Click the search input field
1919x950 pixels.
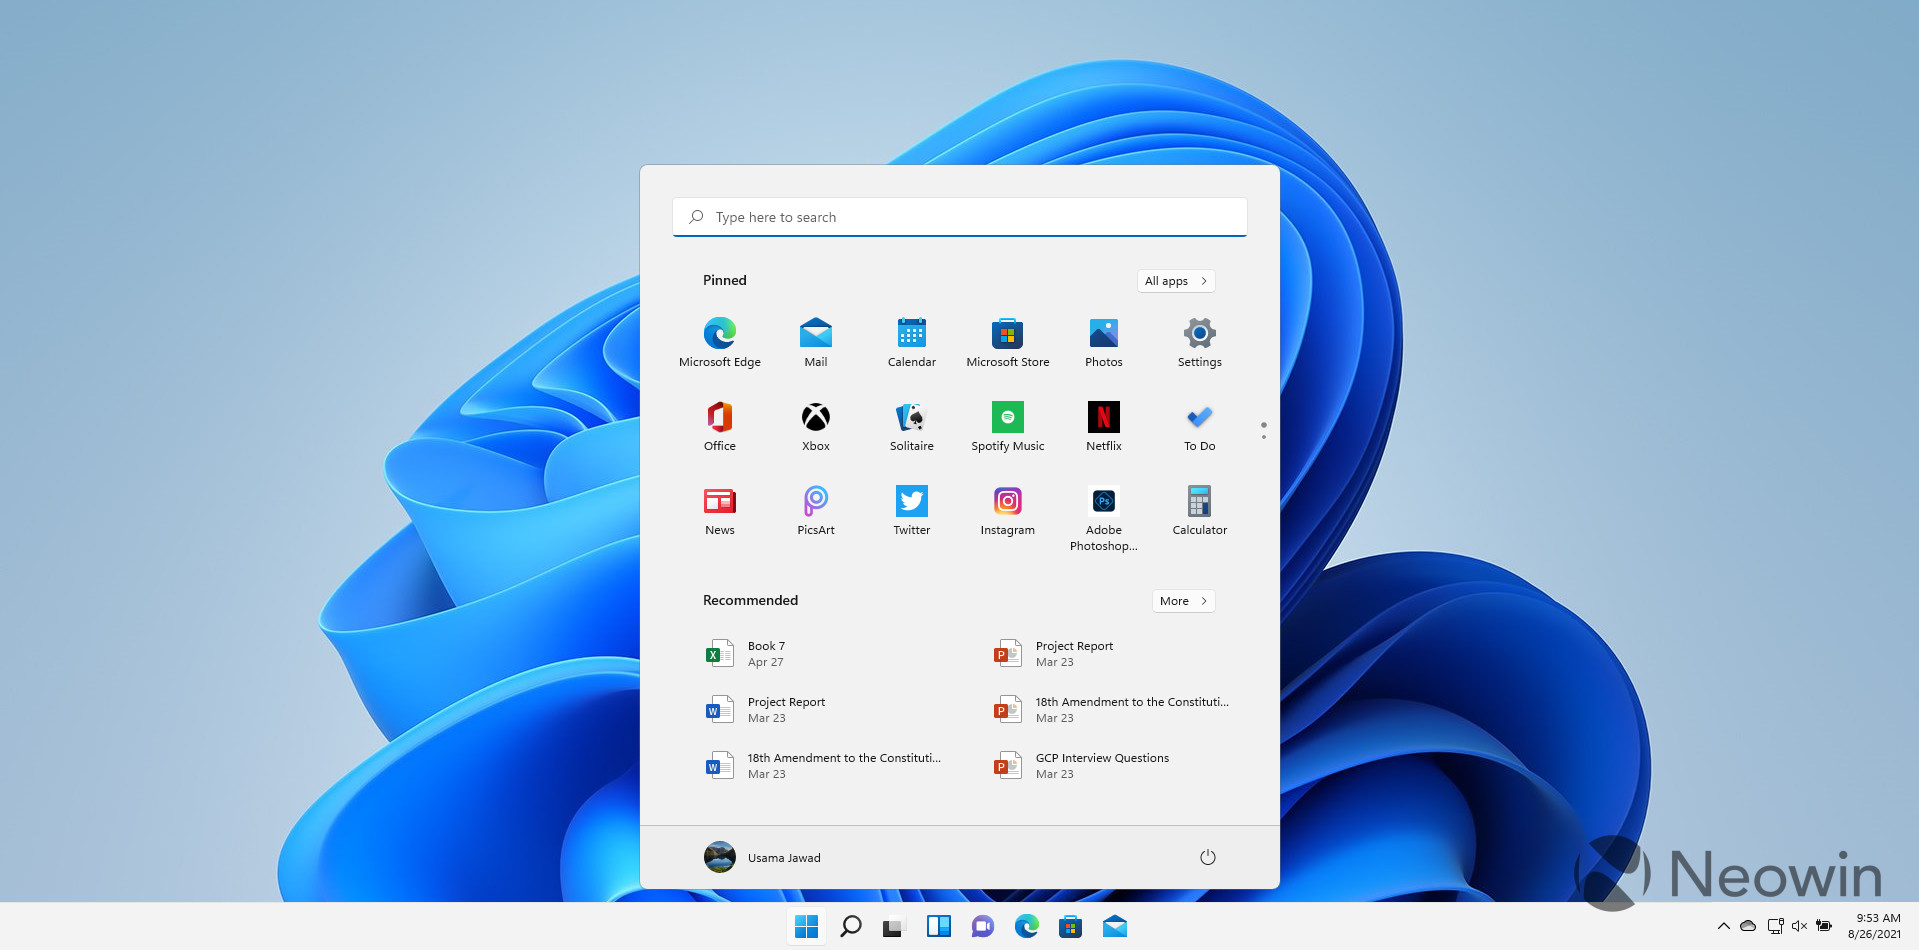coord(959,217)
